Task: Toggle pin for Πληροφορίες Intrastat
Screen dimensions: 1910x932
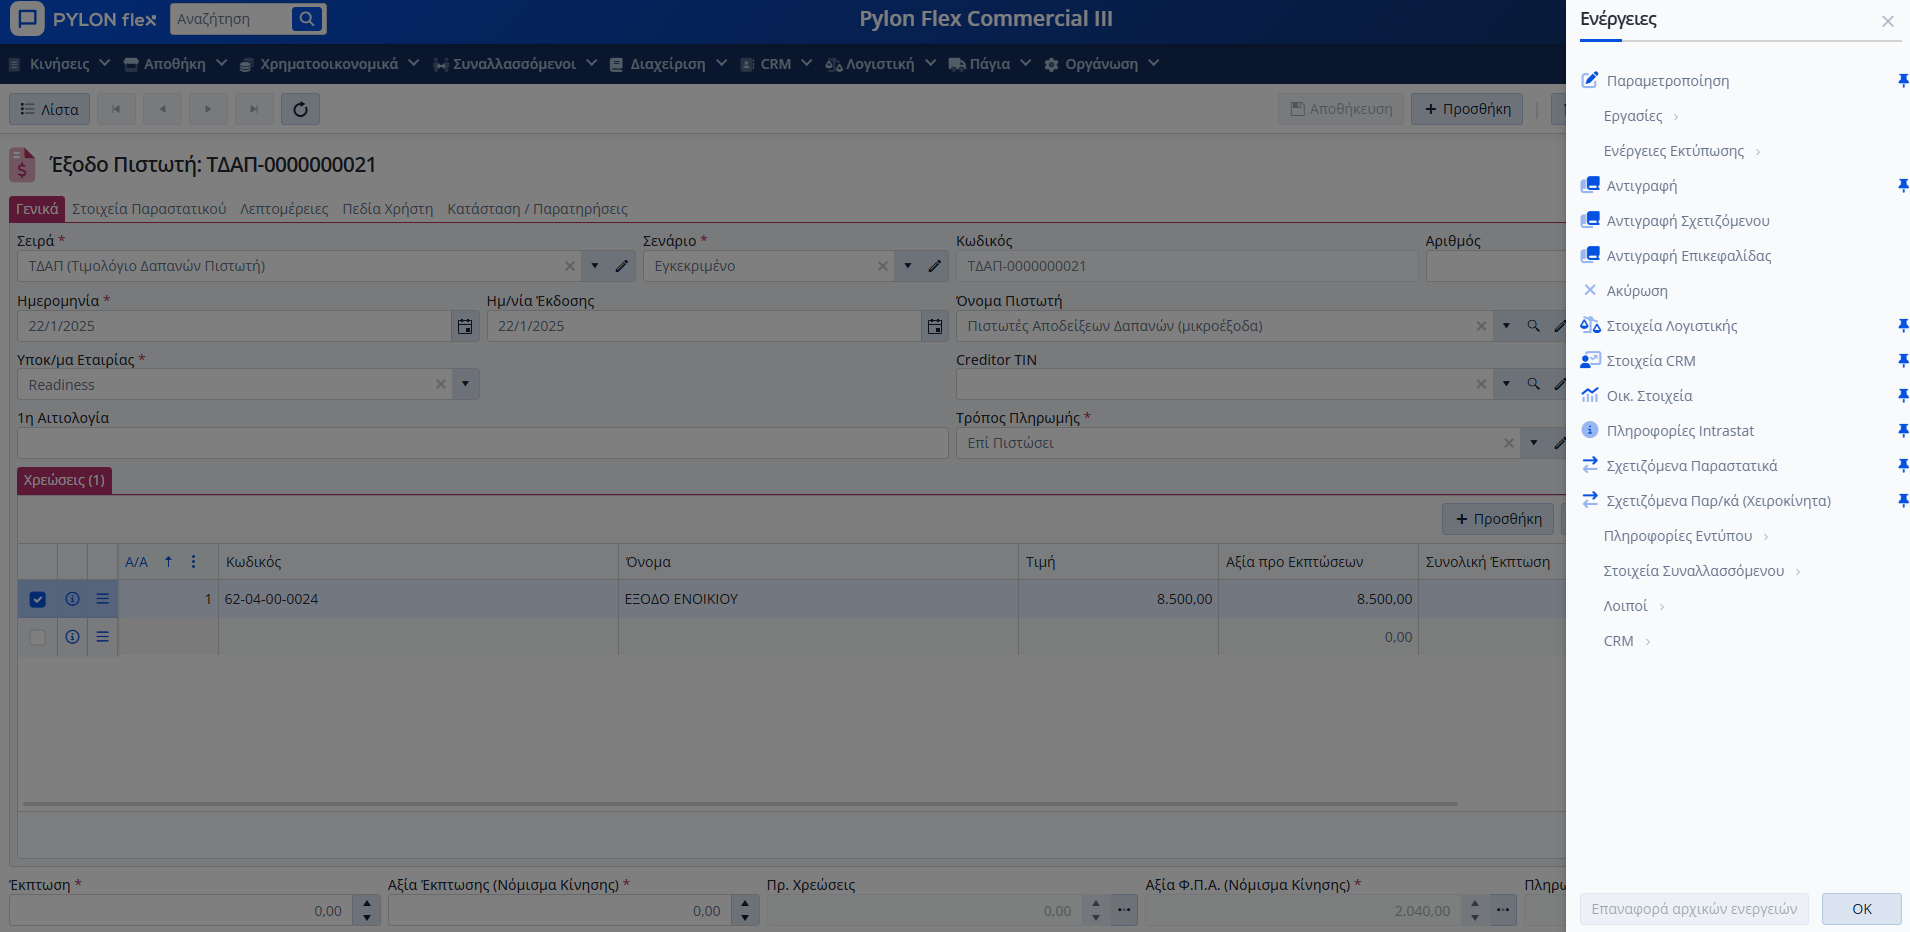Action: tap(1903, 431)
